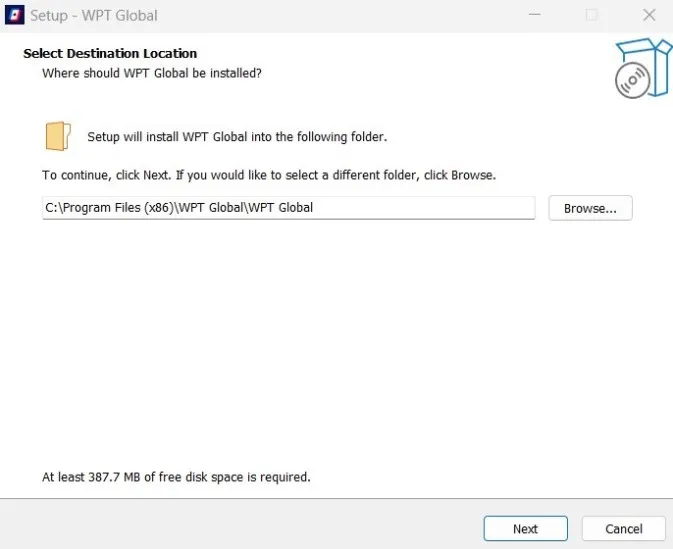The image size is (673, 549).
Task: Click the 'Setup - WPT Global' window title
Action: point(94,15)
